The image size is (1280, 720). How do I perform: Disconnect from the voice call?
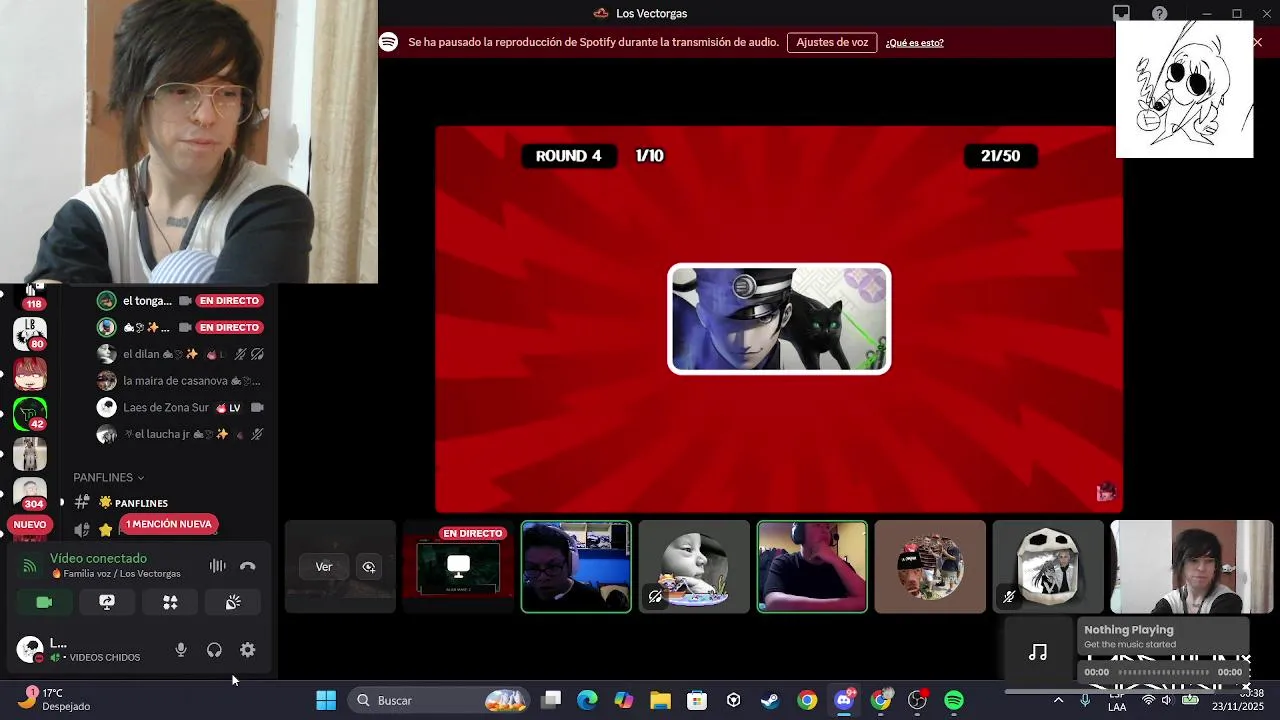(x=248, y=566)
